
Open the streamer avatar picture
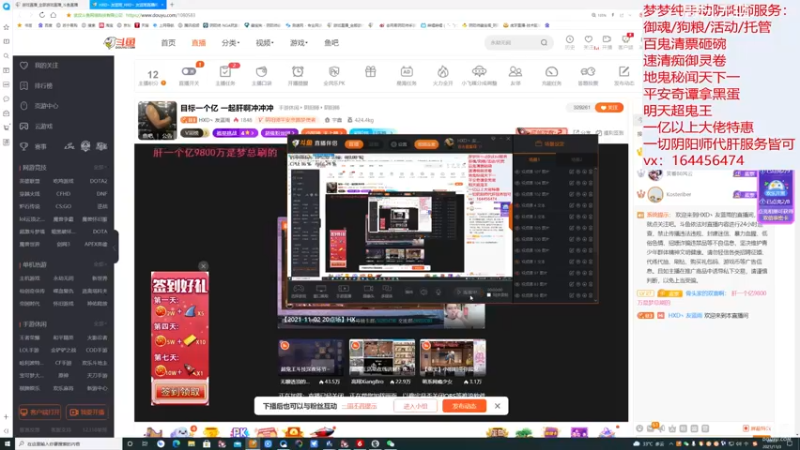pos(157,120)
